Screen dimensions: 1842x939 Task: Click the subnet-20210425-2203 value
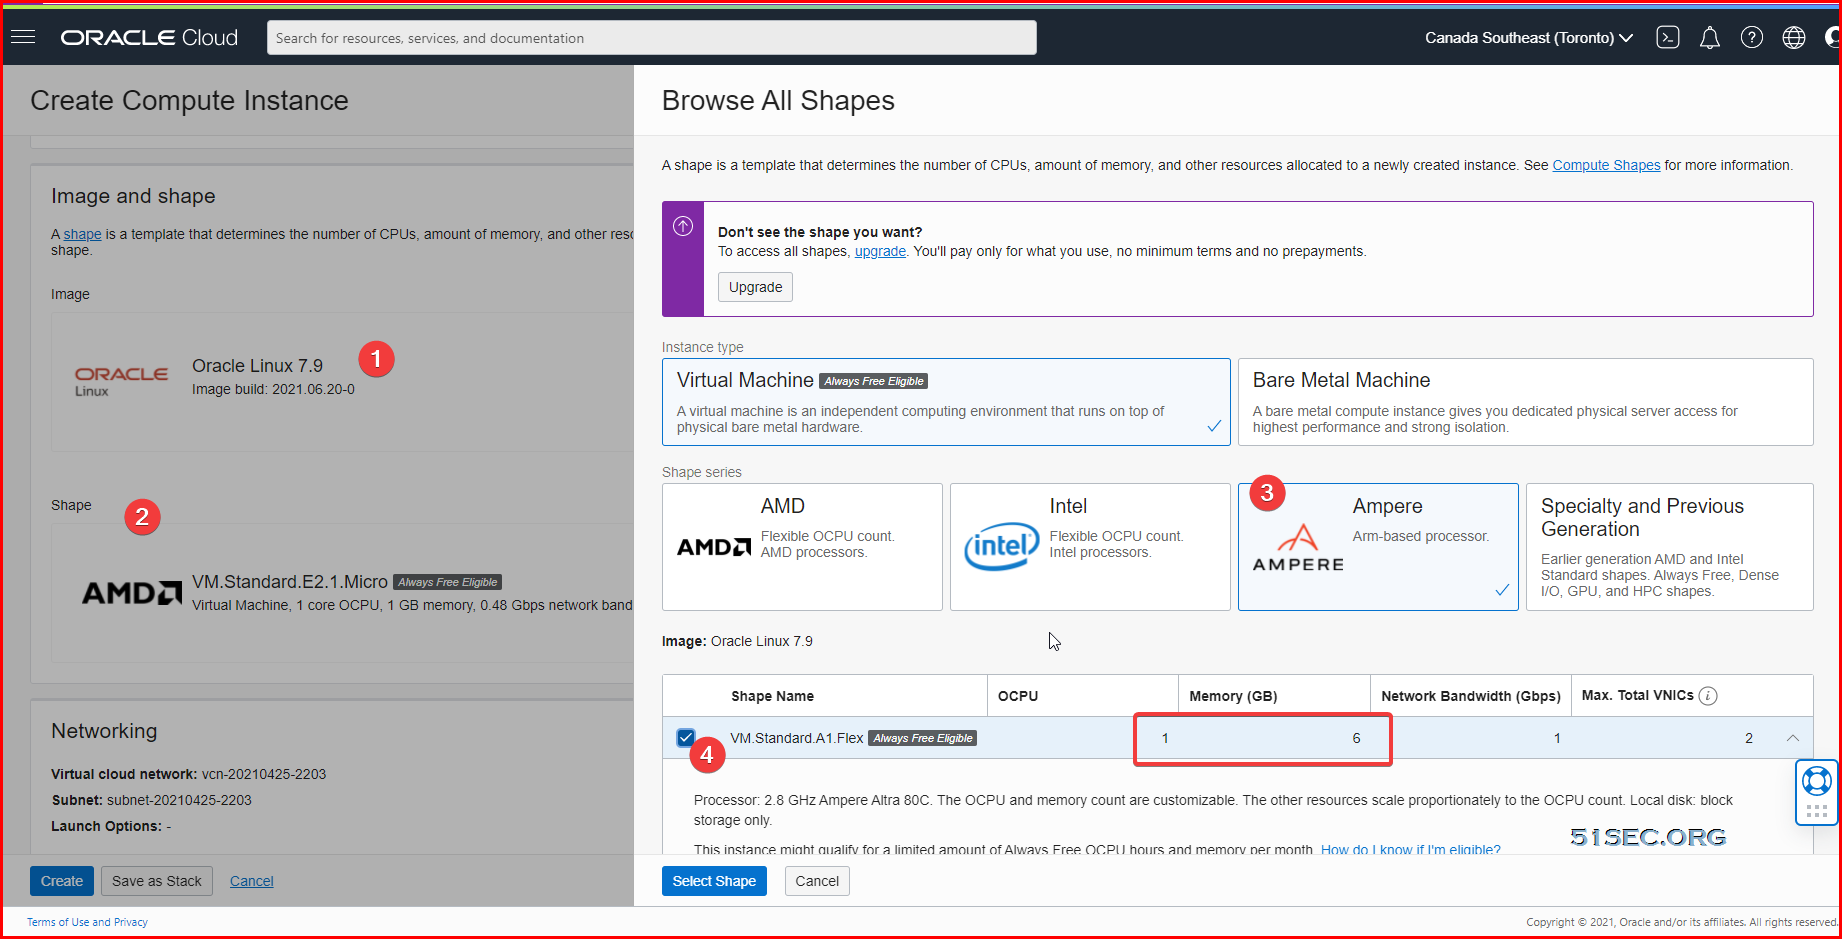coord(179,800)
